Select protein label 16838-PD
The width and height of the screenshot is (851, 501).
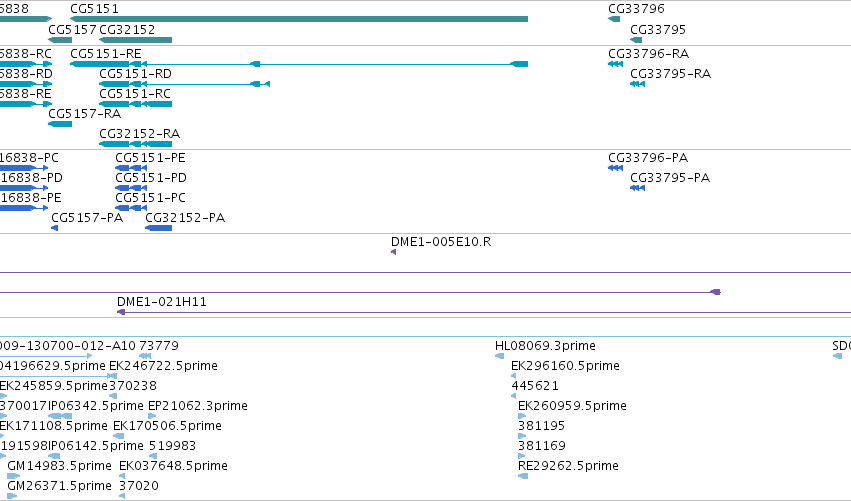coord(31,178)
